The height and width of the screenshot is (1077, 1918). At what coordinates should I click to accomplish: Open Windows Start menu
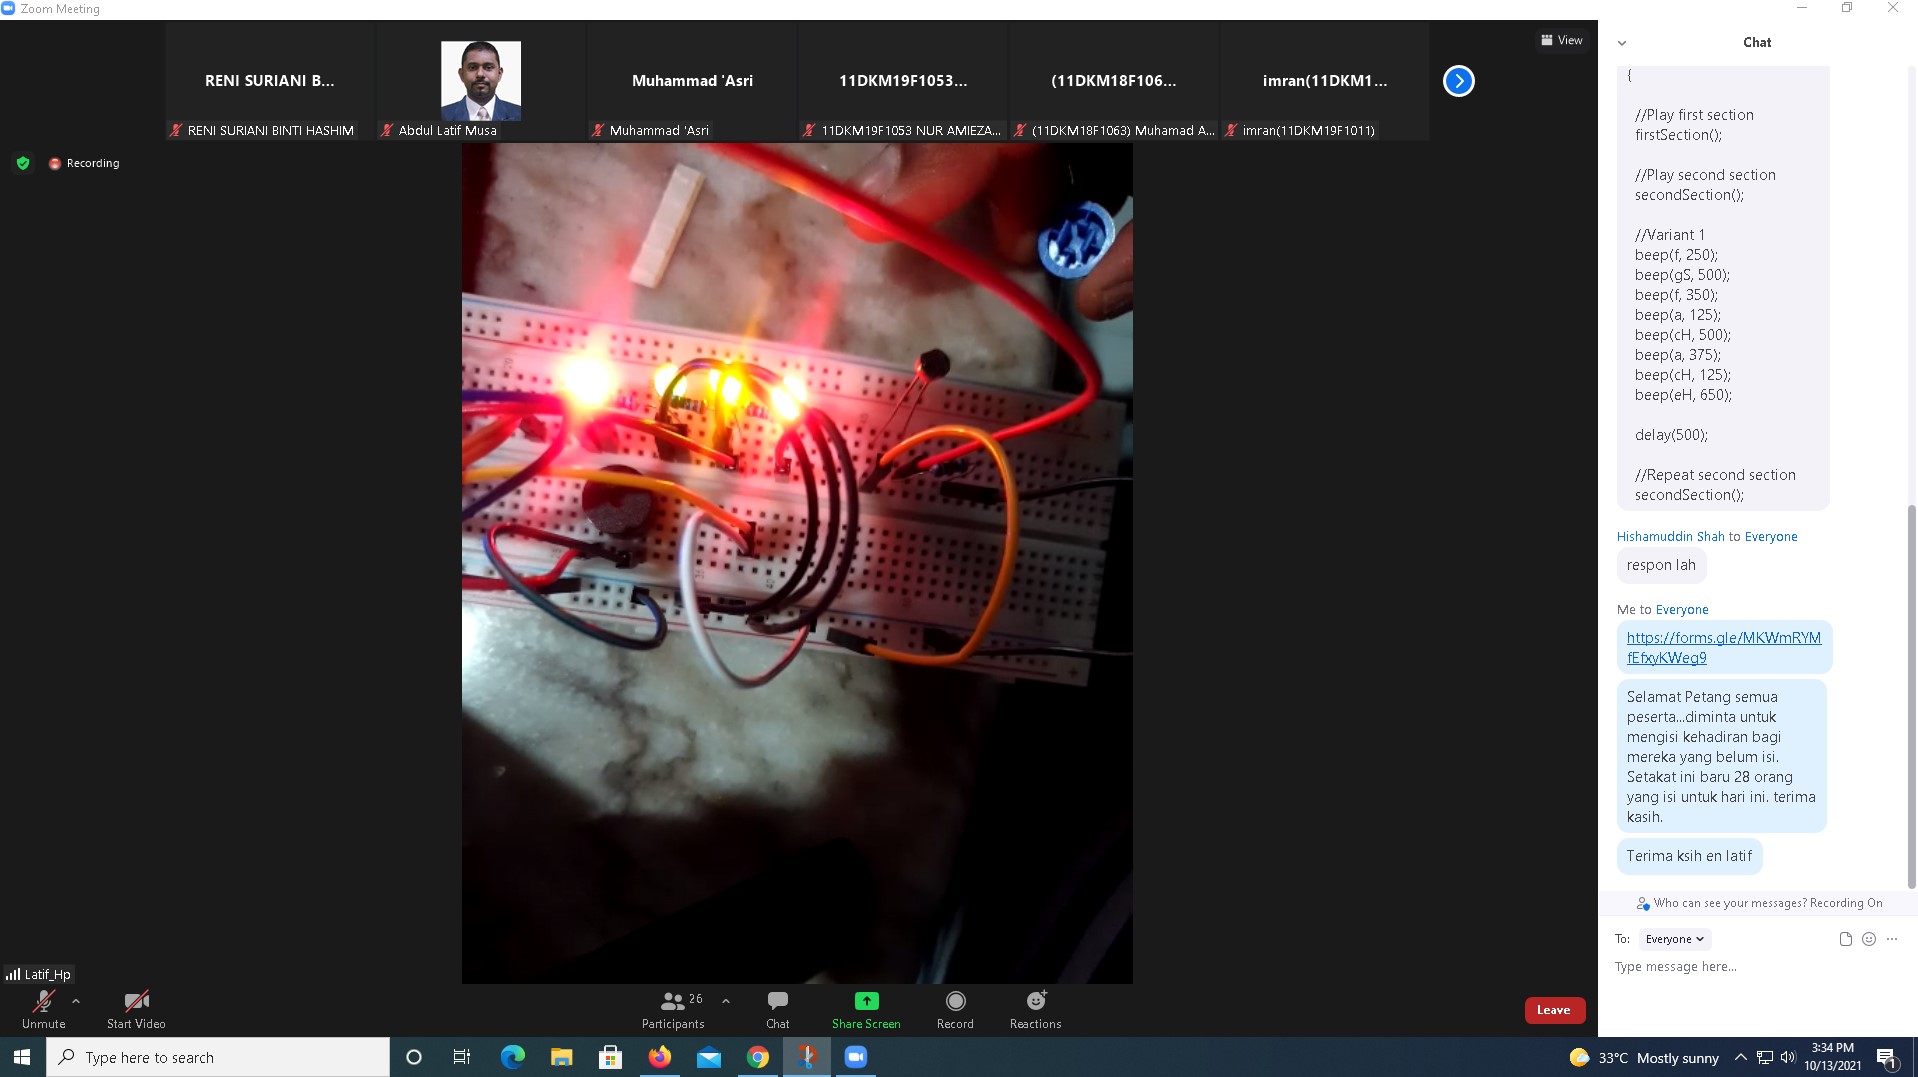click(x=22, y=1057)
